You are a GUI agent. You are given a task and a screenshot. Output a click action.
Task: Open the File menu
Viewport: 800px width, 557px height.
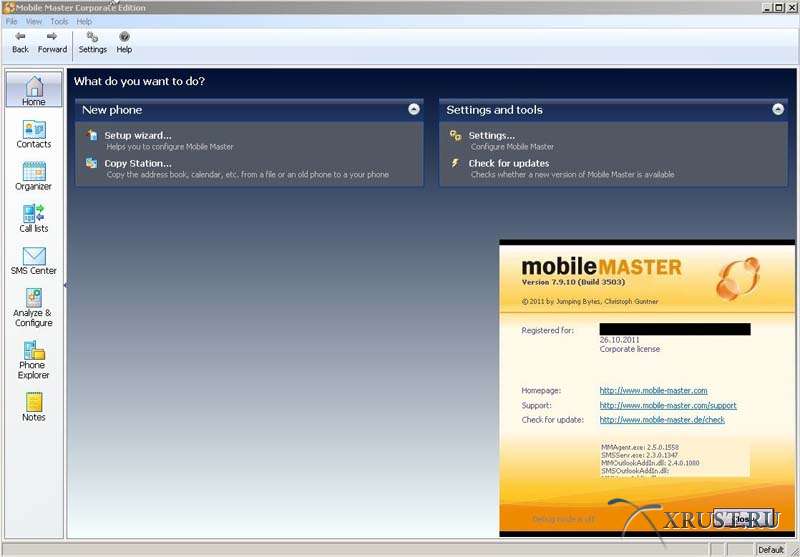point(12,21)
